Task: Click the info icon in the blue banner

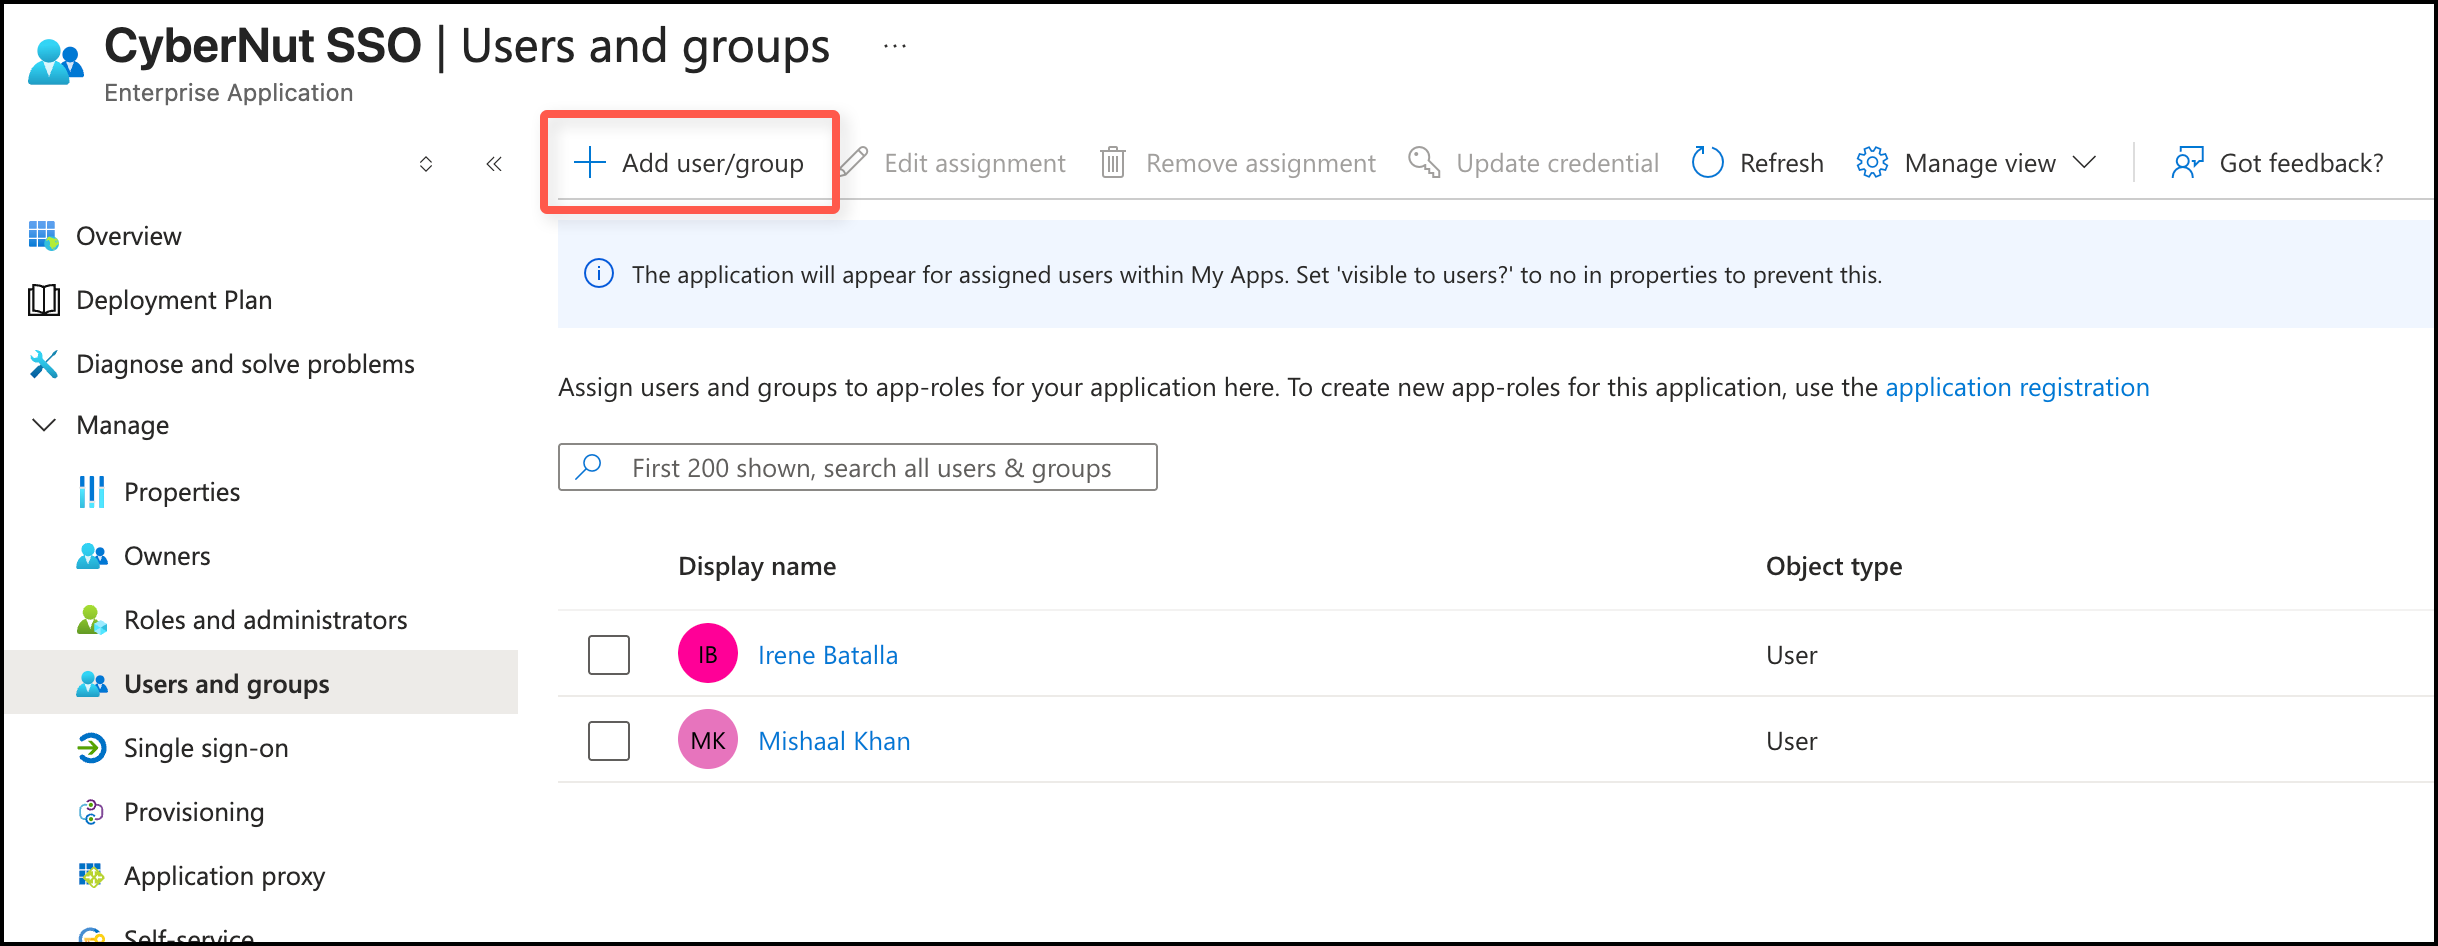Action: point(598,274)
